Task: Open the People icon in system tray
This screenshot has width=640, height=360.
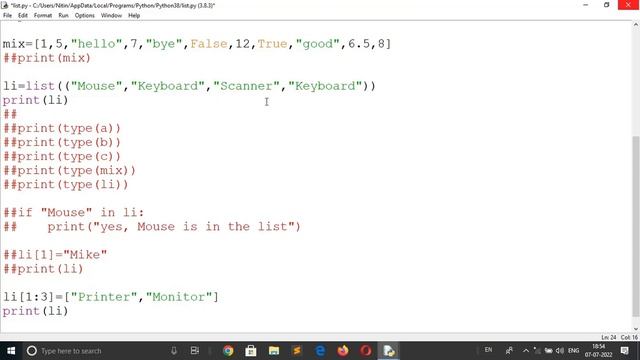Action: coord(509,350)
